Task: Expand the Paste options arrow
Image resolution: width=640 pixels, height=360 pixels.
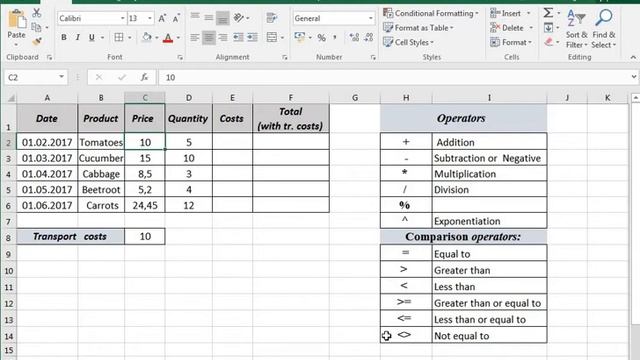Action: click(16, 44)
